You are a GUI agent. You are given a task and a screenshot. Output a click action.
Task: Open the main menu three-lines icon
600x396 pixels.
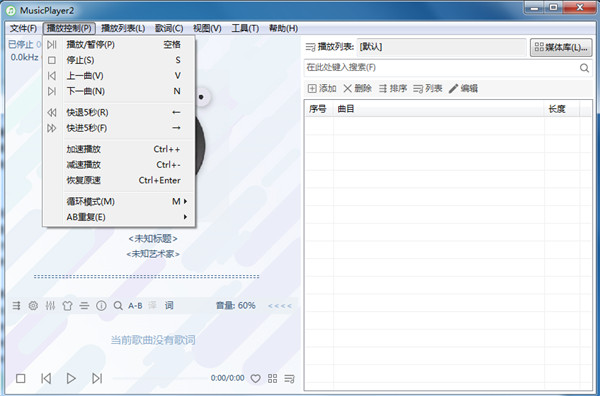(x=84, y=306)
